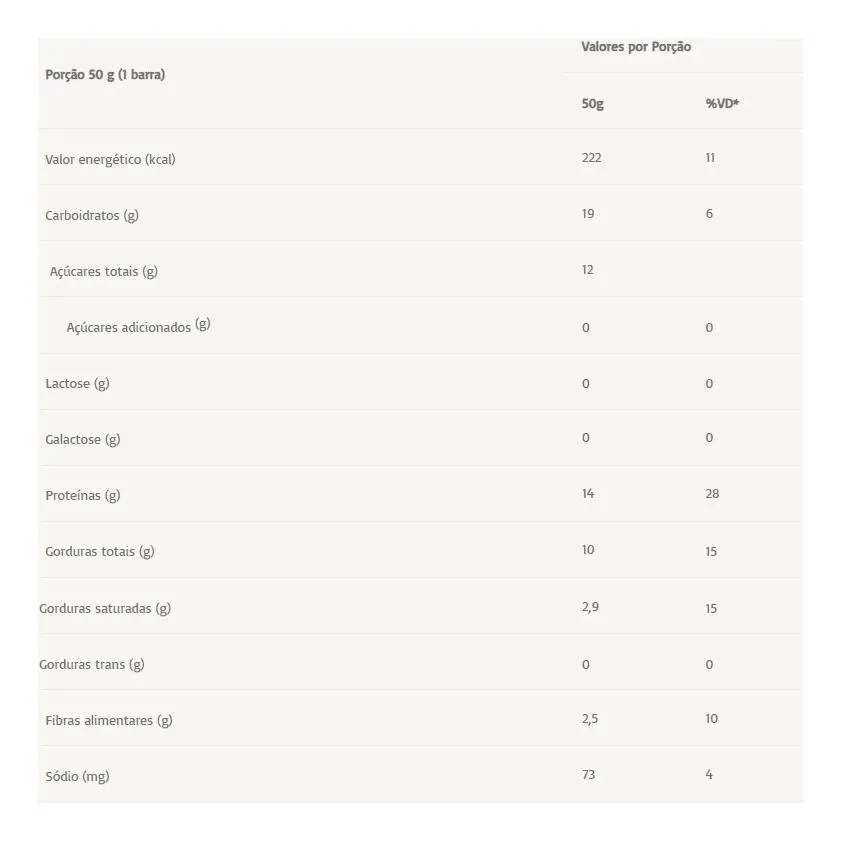Select the 12 total sugars value
The image size is (841, 841).
[588, 270]
